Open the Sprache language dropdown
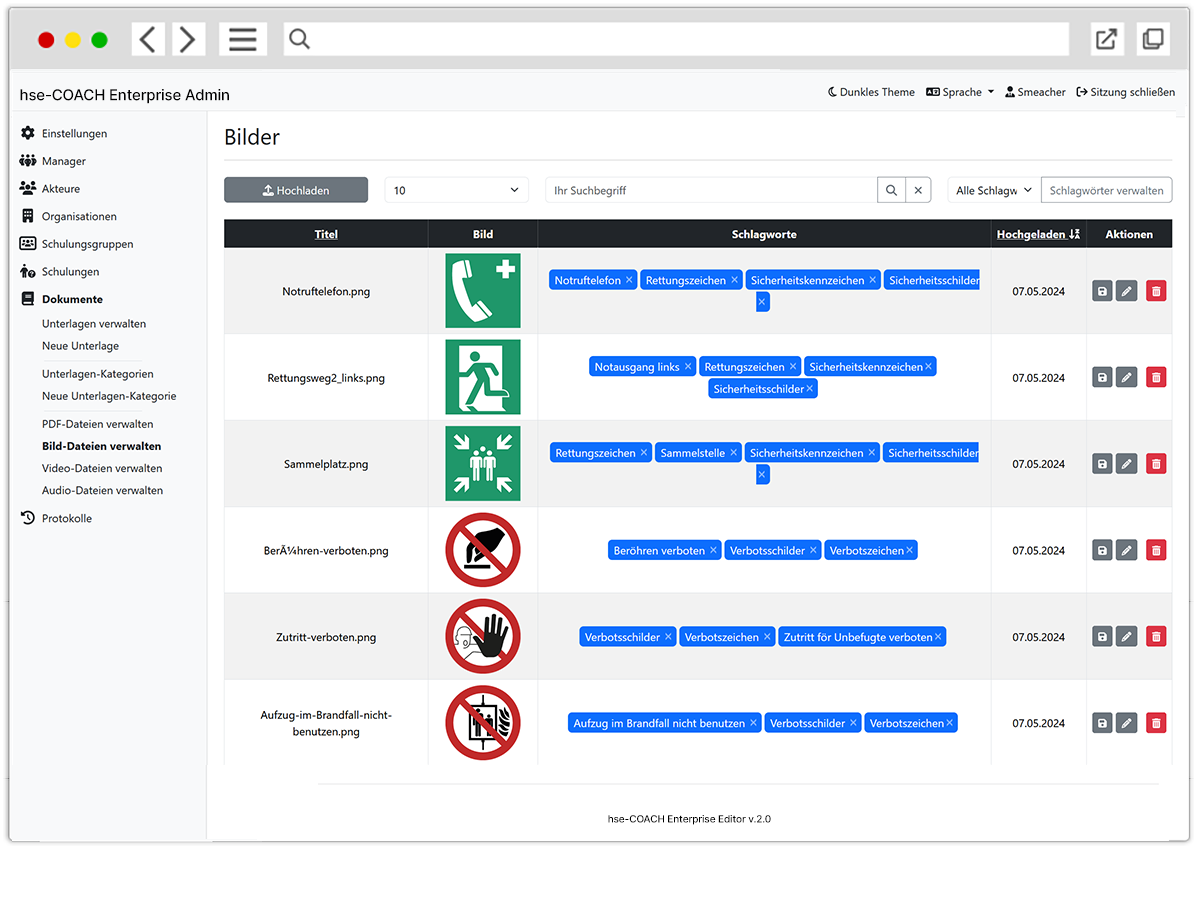This screenshot has height=900, width=1200. click(960, 92)
